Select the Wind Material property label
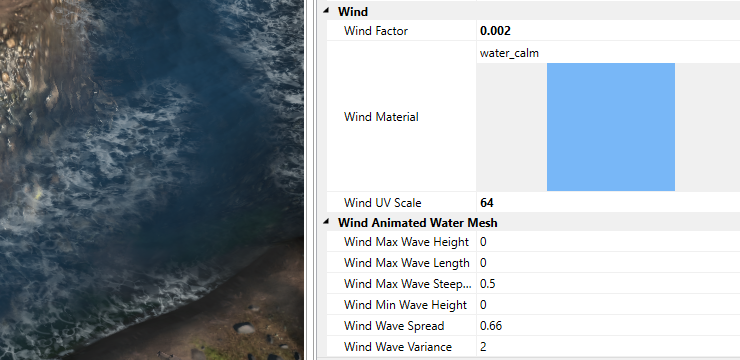 point(381,117)
